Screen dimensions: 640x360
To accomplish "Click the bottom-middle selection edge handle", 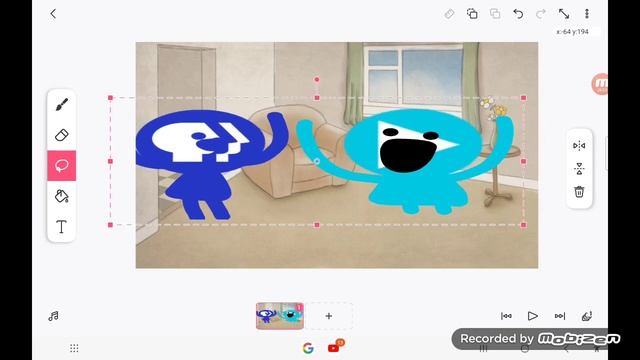I will 317,225.
